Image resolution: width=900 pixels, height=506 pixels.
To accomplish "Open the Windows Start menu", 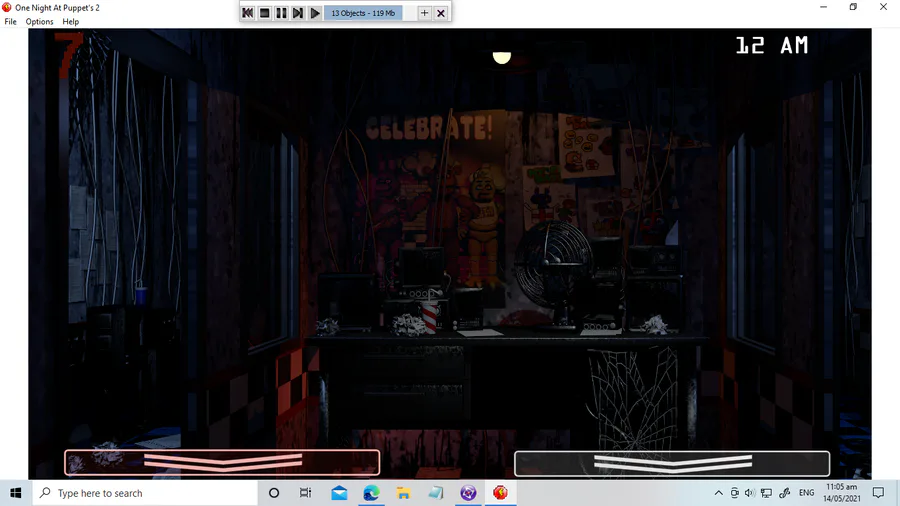I will (x=15, y=493).
